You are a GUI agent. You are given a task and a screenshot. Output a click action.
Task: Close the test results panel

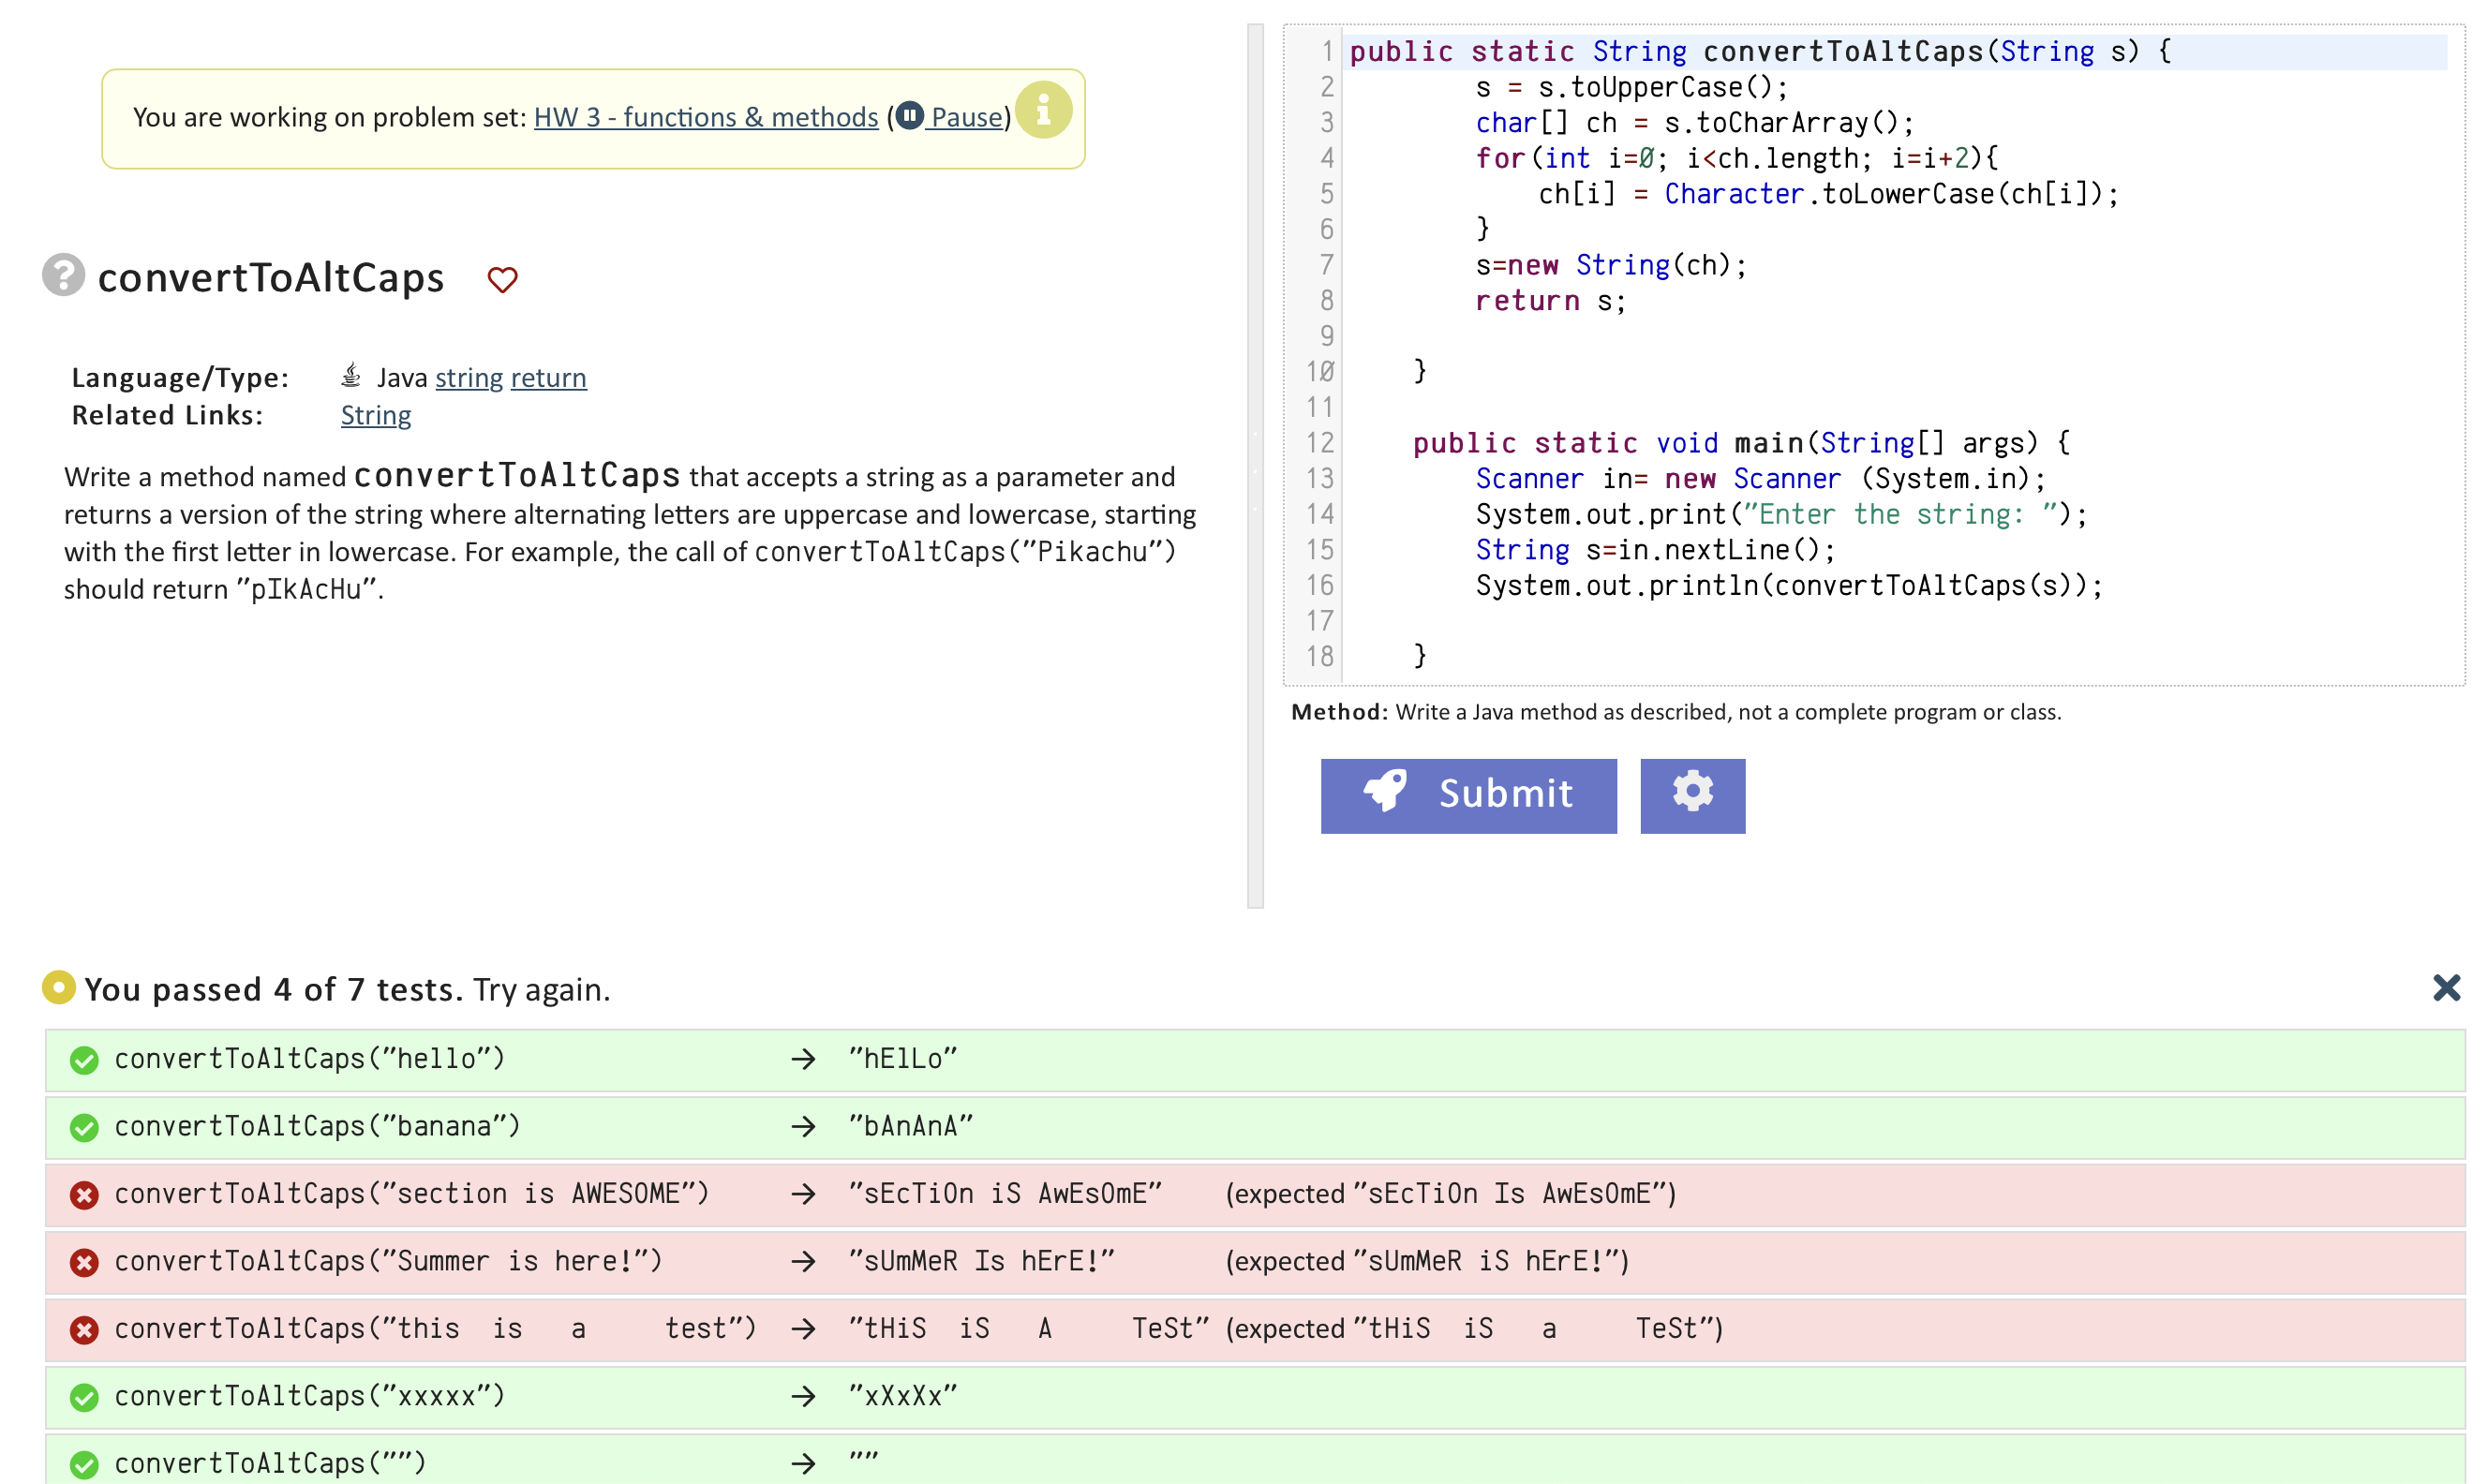click(x=2445, y=988)
